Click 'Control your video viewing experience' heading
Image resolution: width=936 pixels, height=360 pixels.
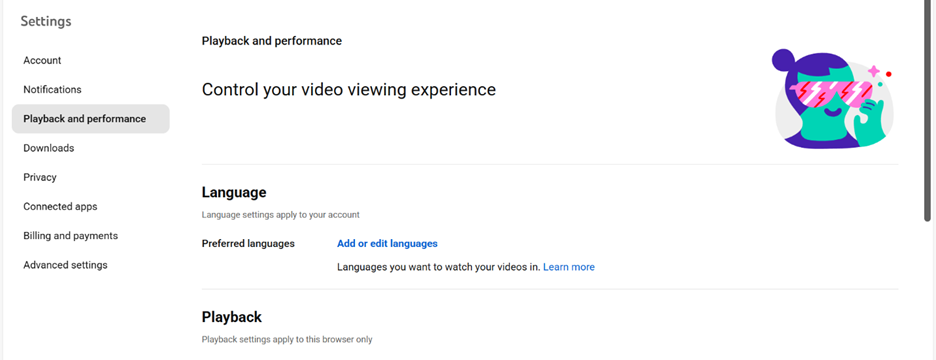(x=349, y=90)
